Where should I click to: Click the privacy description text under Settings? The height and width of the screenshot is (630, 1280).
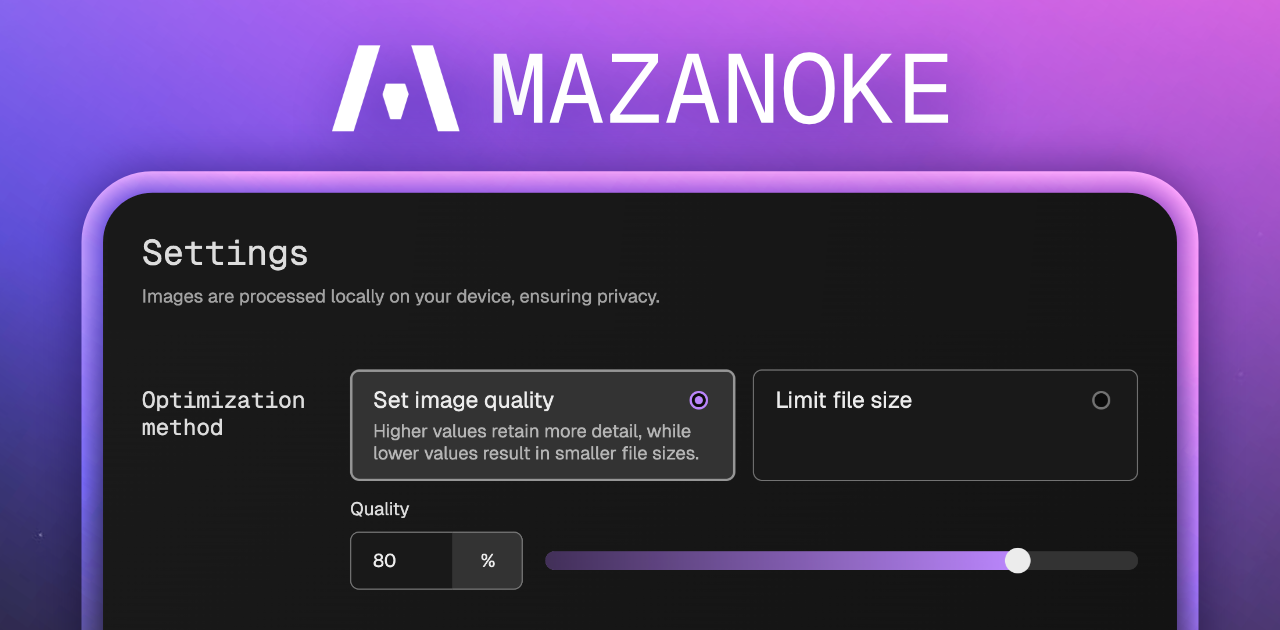402,296
